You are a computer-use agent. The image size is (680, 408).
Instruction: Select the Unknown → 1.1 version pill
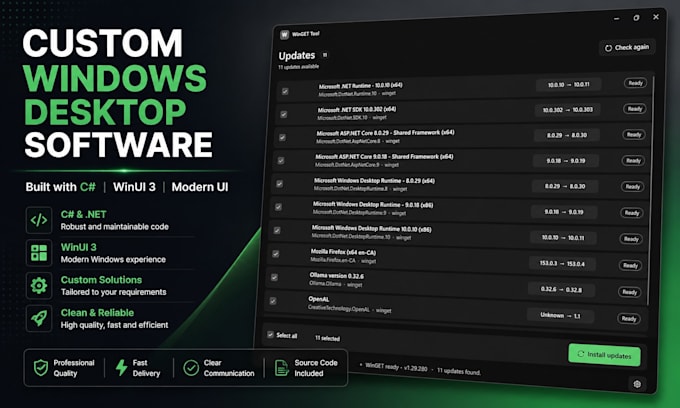click(x=560, y=315)
